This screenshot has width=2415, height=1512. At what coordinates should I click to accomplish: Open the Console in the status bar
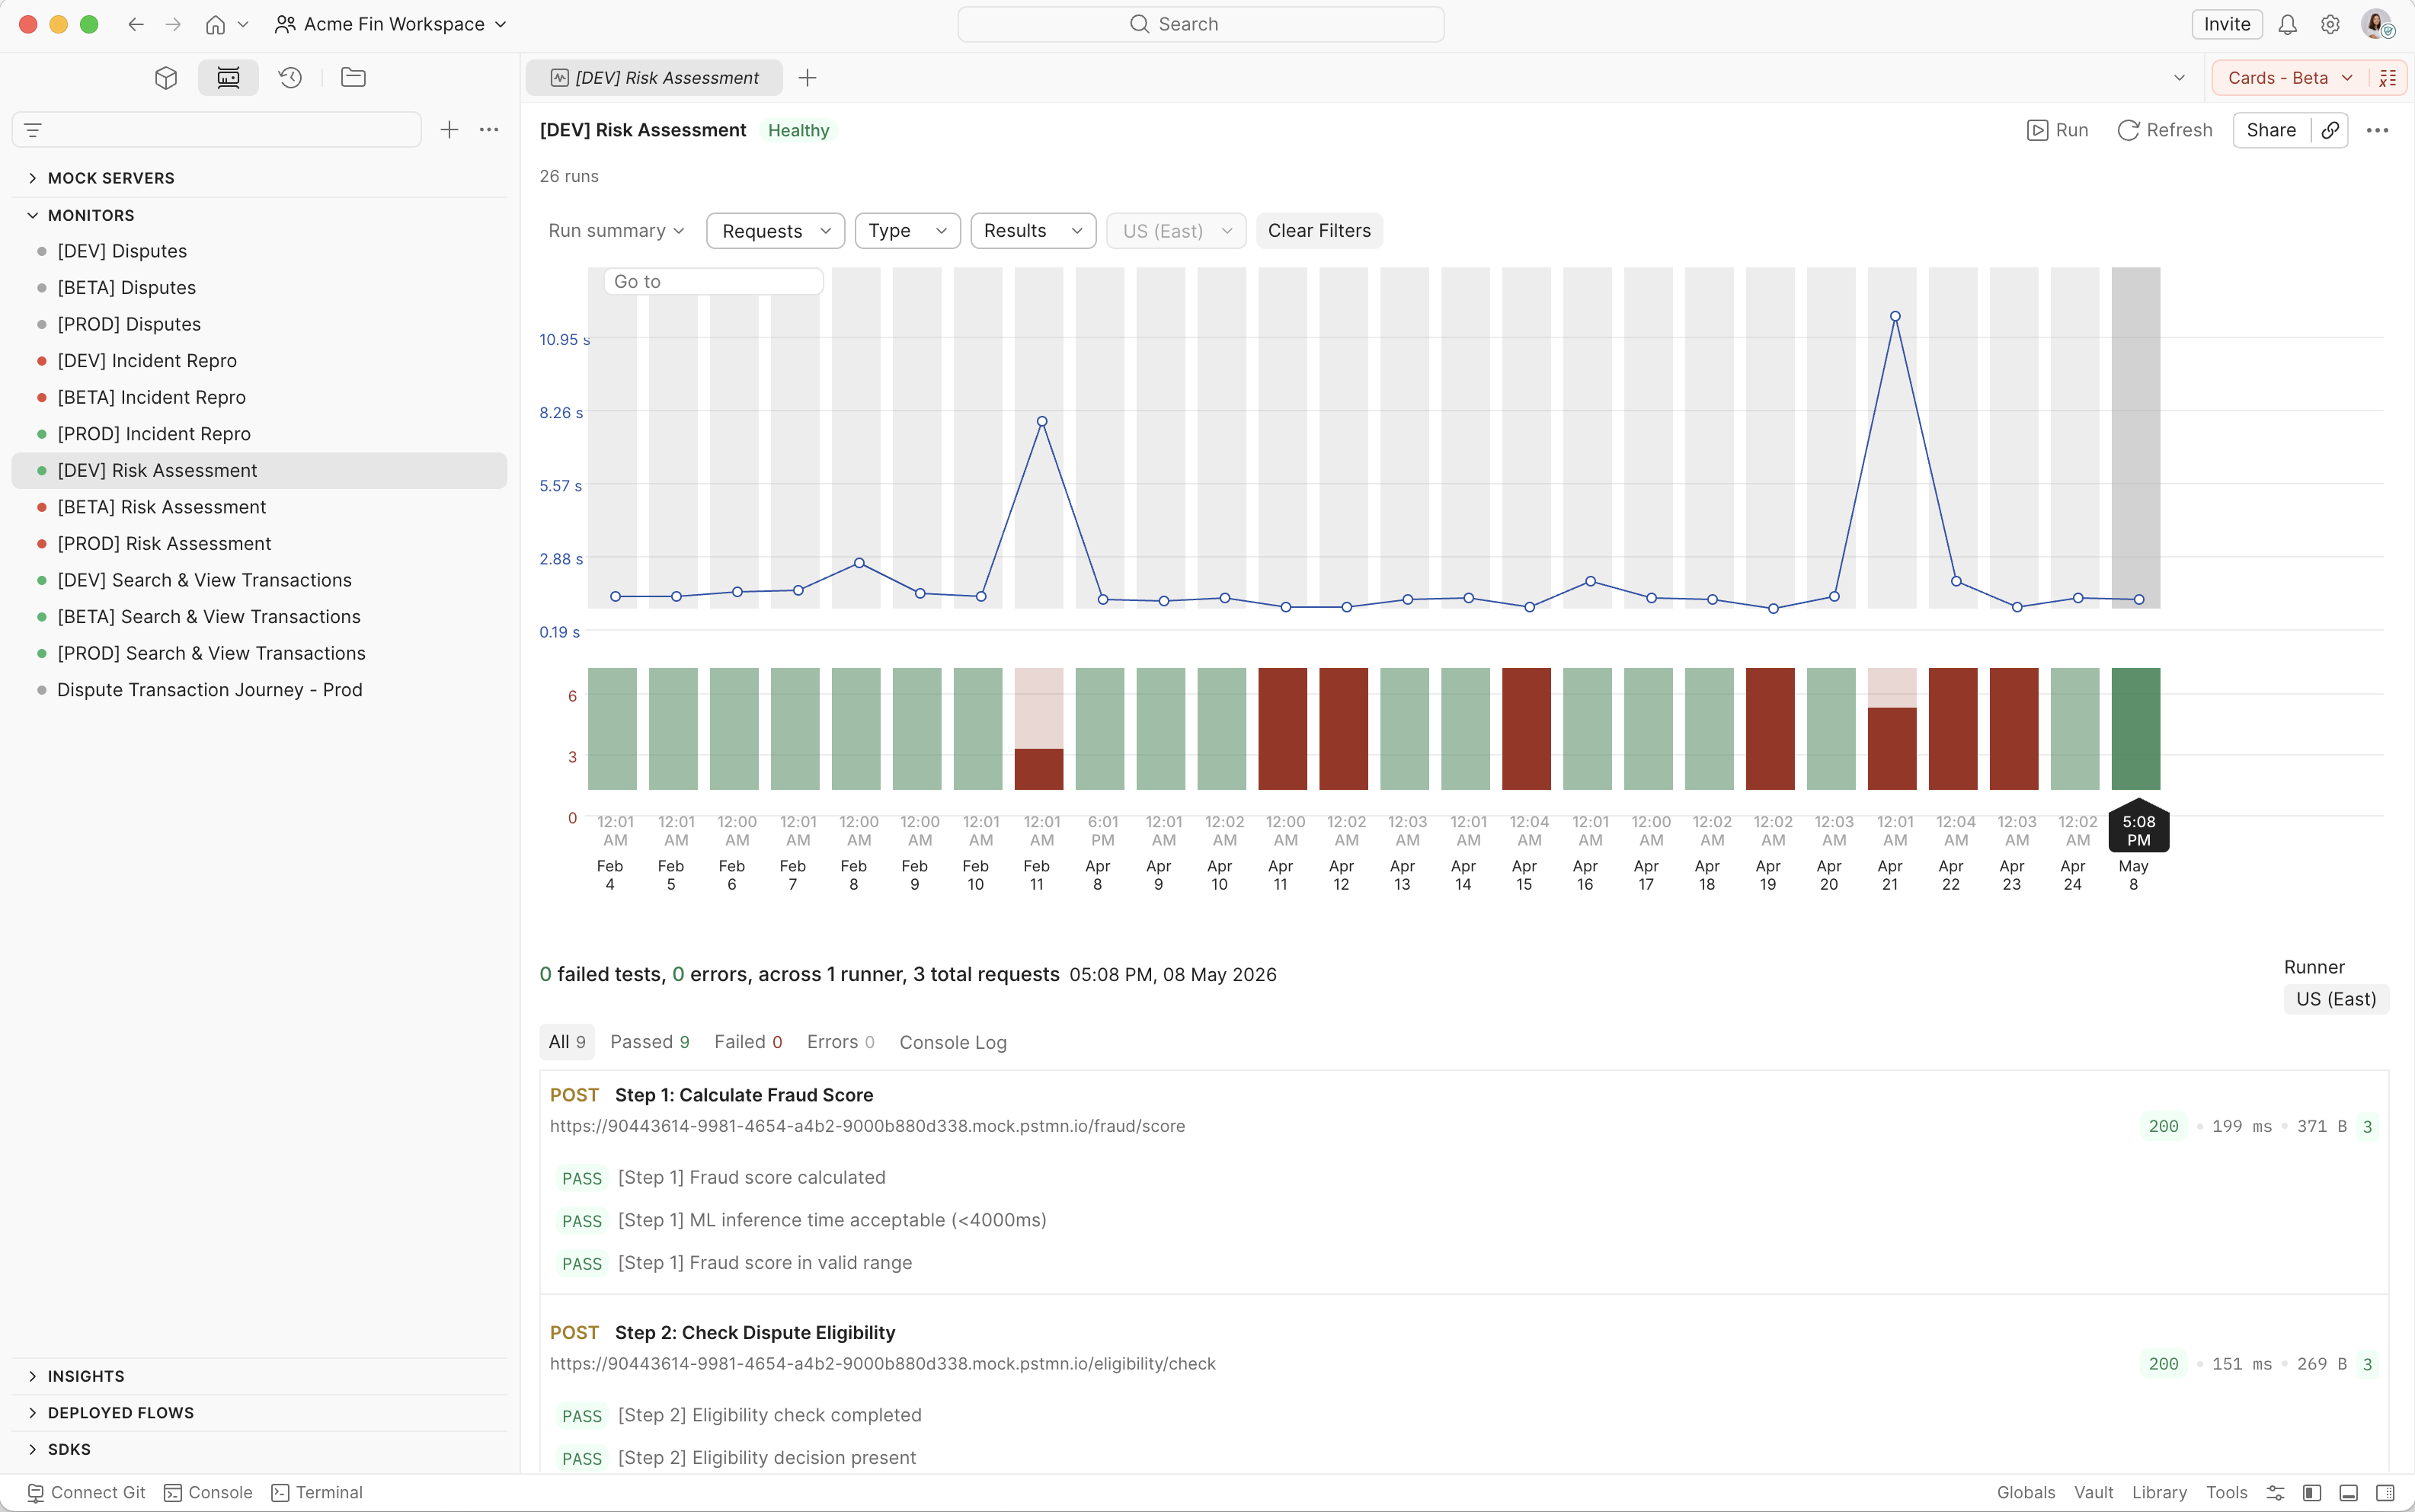click(208, 1492)
